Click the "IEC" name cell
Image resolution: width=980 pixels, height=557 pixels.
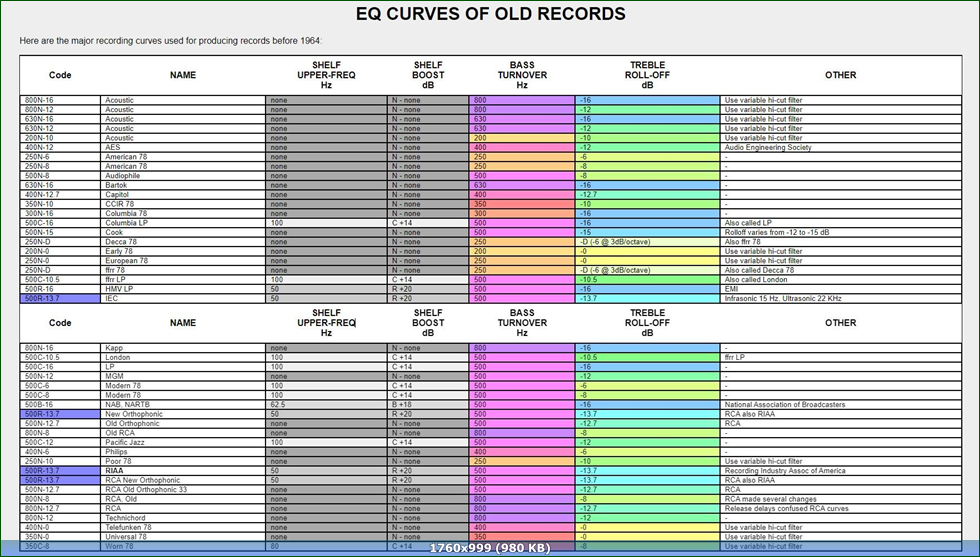pos(182,298)
